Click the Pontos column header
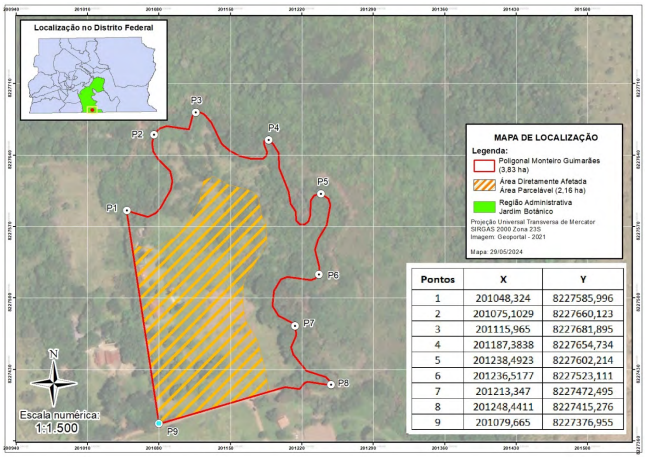Viewport: 646px width, 458px height. click(x=438, y=279)
